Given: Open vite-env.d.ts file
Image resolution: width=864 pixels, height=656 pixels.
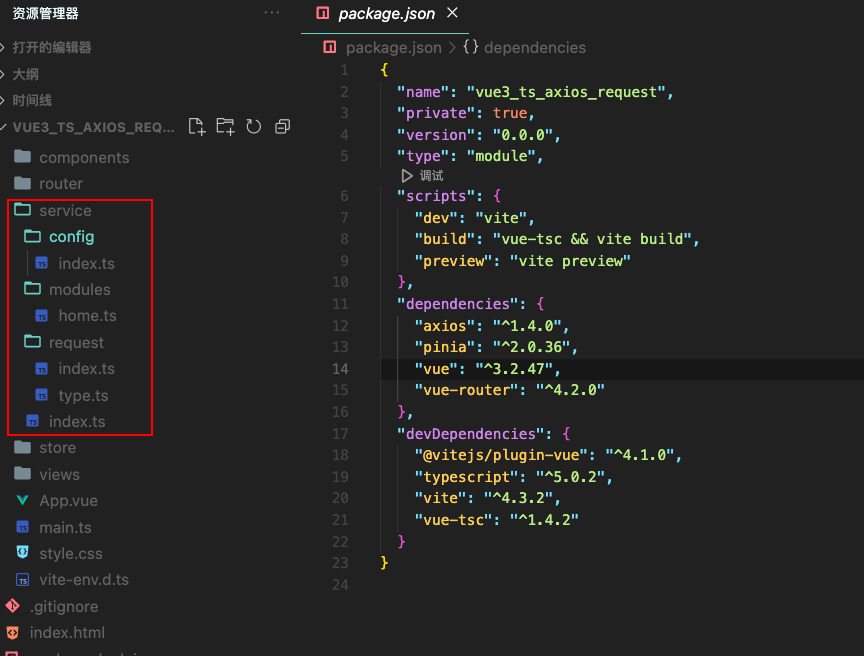Looking at the screenshot, I should (84, 580).
